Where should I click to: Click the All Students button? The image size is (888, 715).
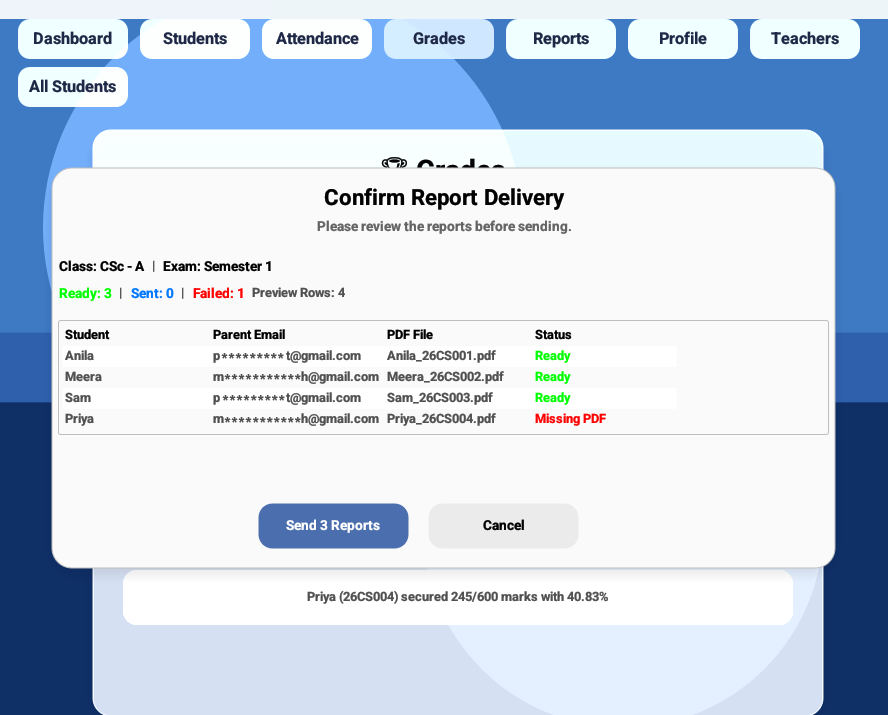(72, 87)
